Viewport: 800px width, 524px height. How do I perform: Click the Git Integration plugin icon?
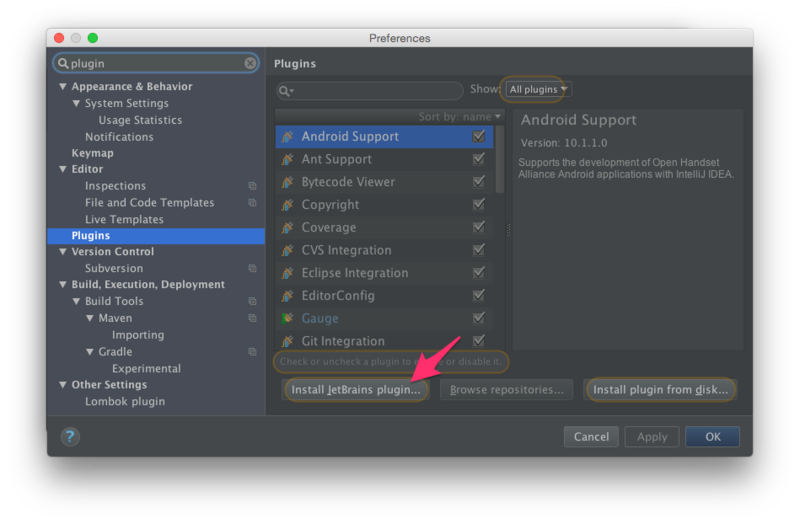pos(287,341)
